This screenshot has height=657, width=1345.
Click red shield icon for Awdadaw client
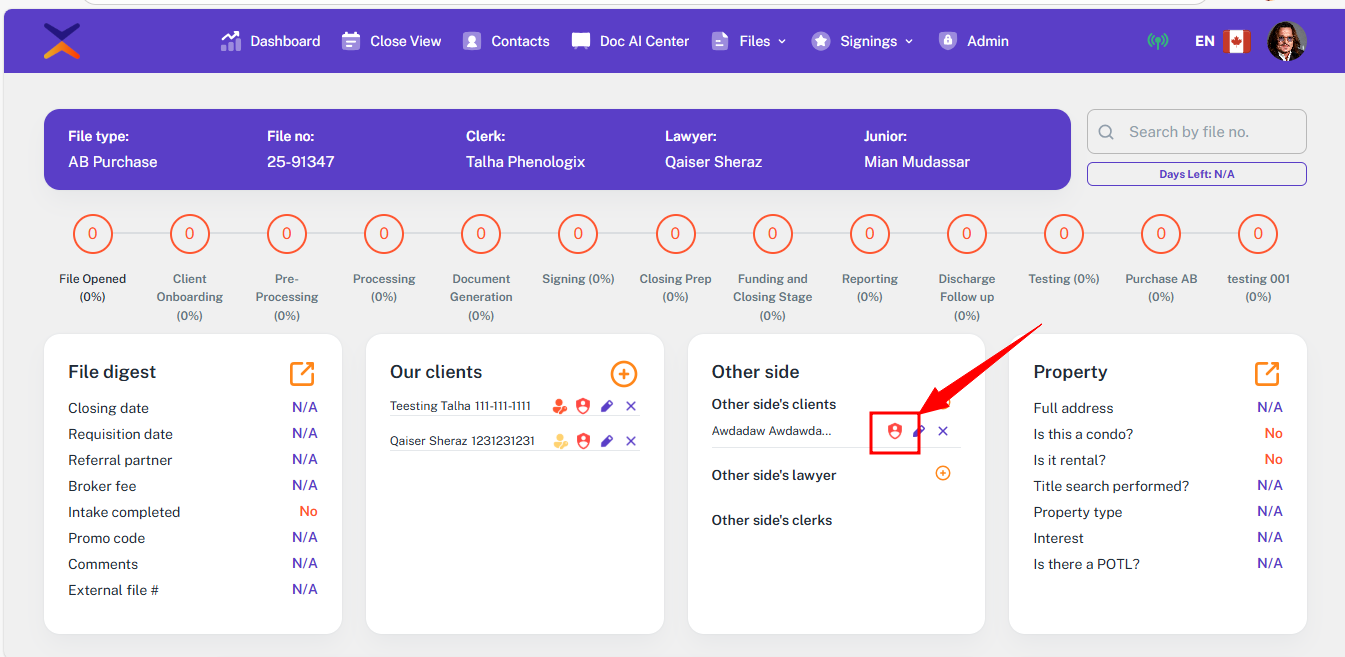(895, 431)
